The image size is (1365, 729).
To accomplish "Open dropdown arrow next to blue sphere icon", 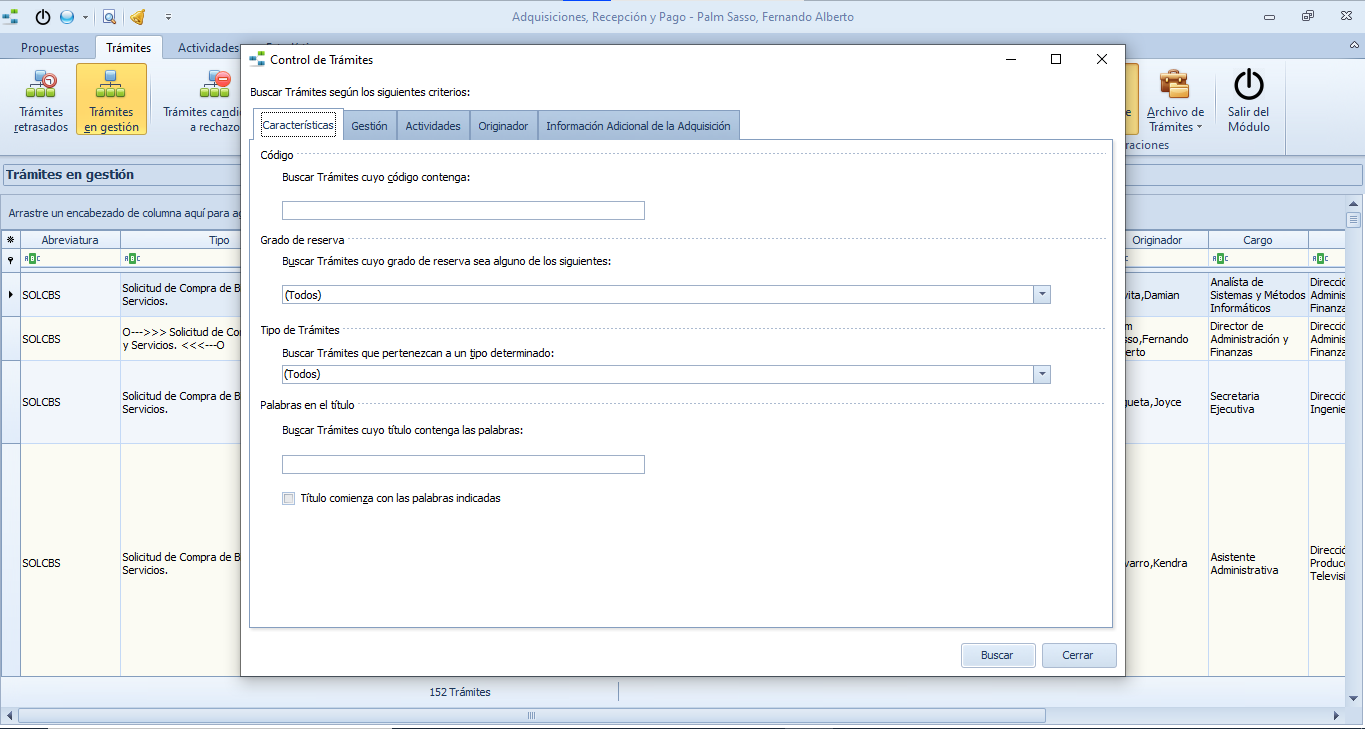I will [x=84, y=17].
